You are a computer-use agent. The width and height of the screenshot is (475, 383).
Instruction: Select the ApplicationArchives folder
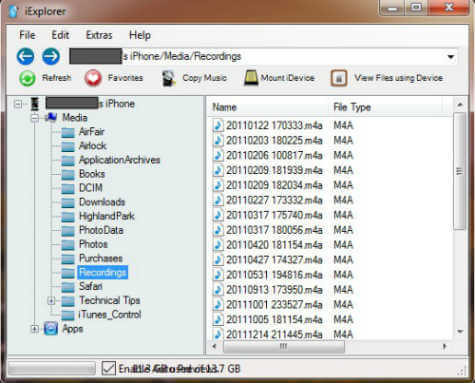119,160
